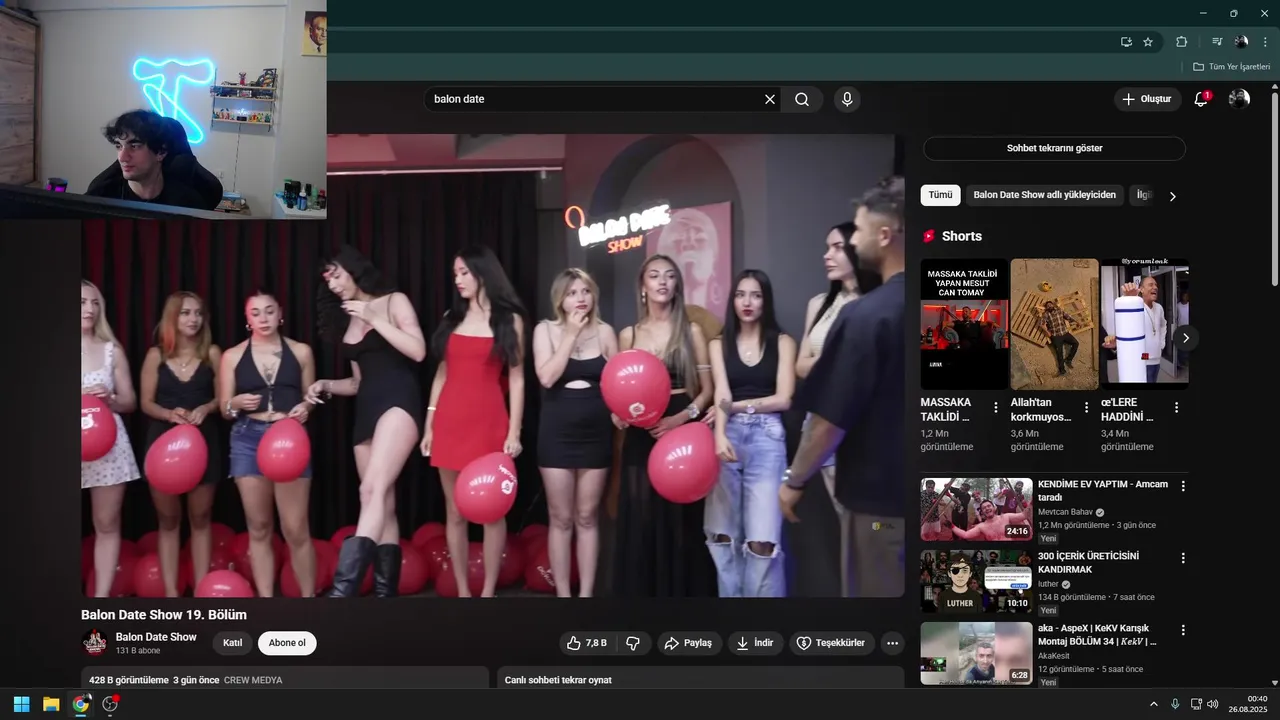Open the Allah'tan korkmuyos short thumbnail

(1054, 324)
